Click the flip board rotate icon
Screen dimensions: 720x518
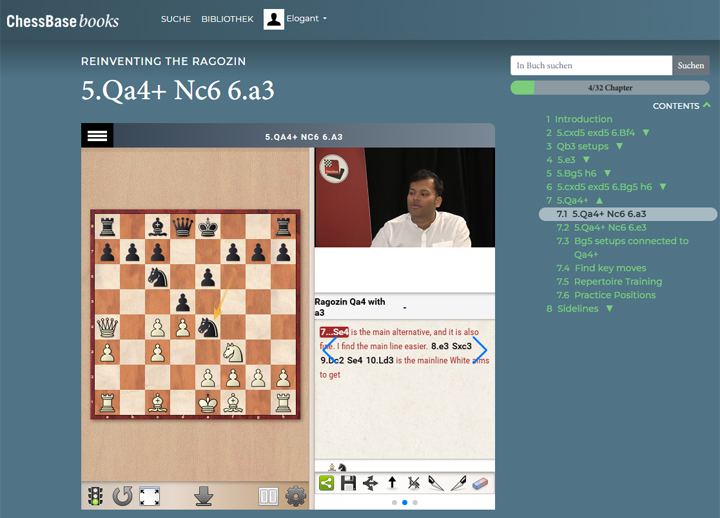tap(122, 496)
